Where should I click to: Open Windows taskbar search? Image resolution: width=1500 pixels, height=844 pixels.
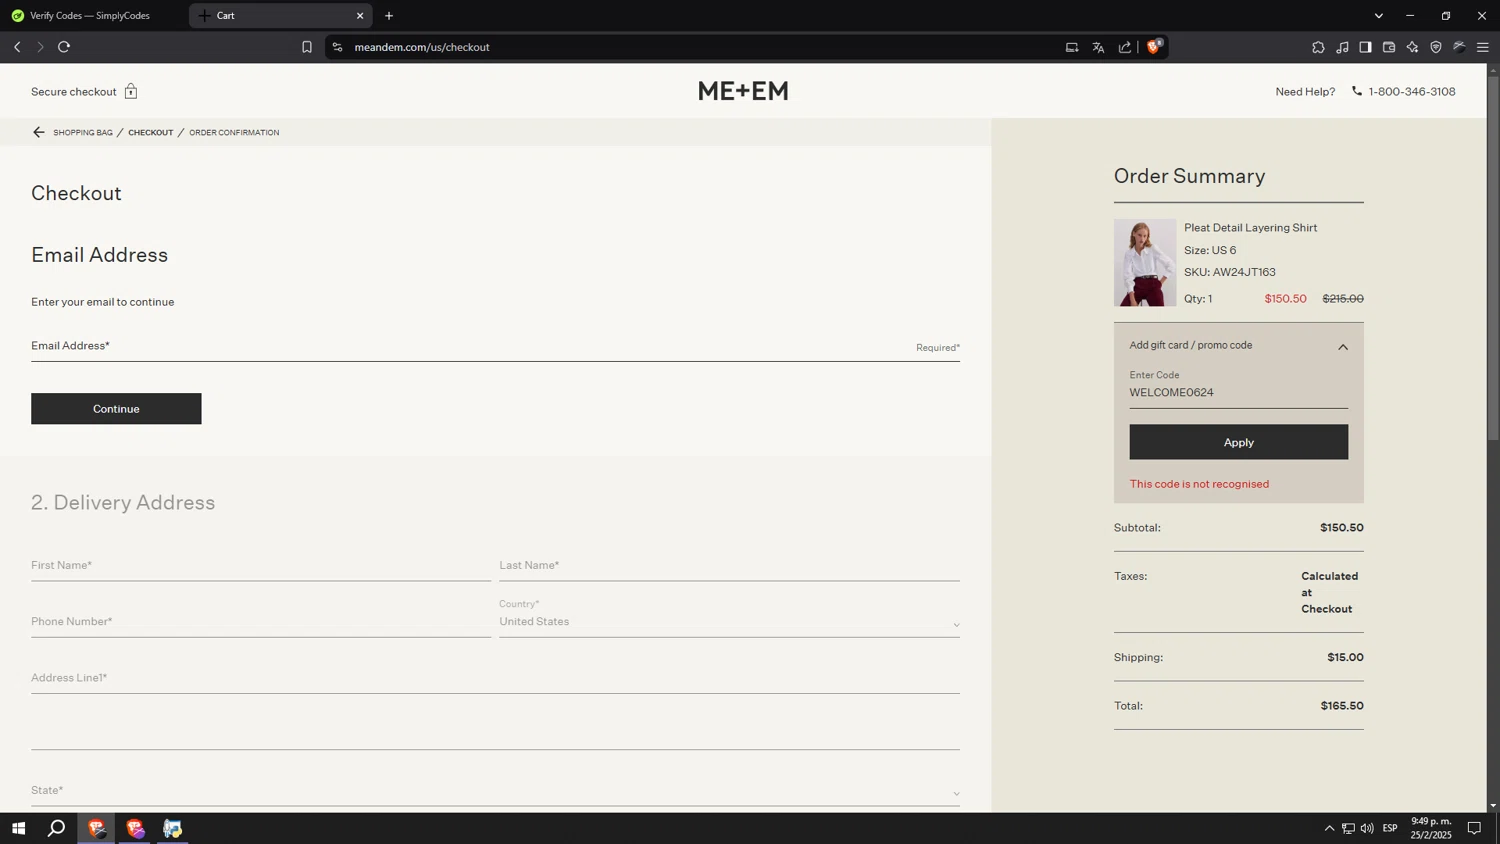[x=57, y=828]
